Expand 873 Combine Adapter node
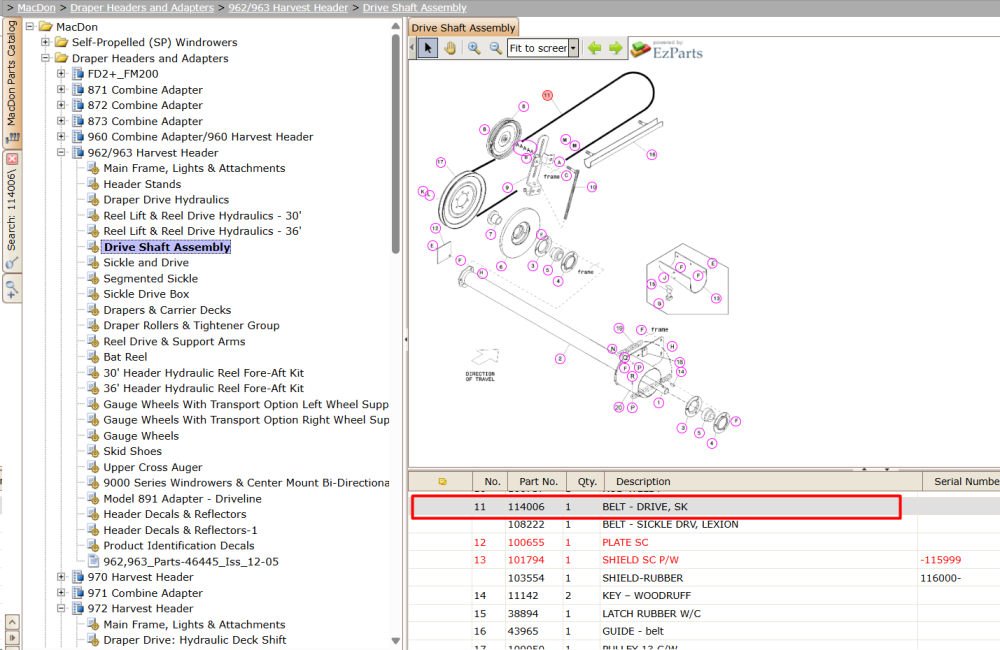Image resolution: width=1000 pixels, height=650 pixels. point(61,121)
